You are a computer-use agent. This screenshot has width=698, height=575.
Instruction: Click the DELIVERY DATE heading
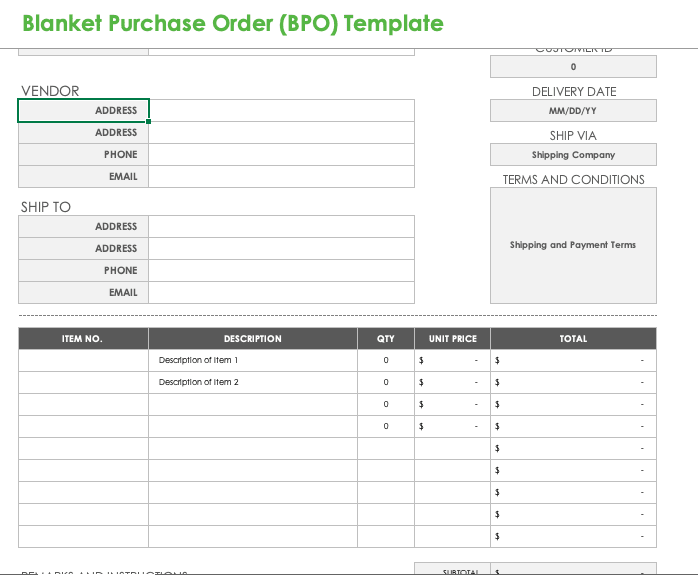(574, 92)
